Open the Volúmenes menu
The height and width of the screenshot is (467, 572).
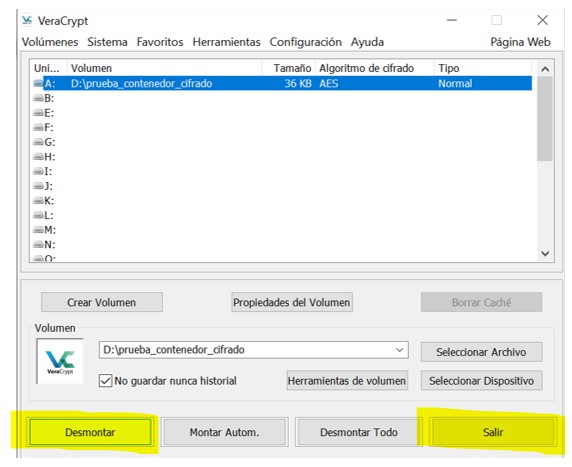tap(50, 42)
